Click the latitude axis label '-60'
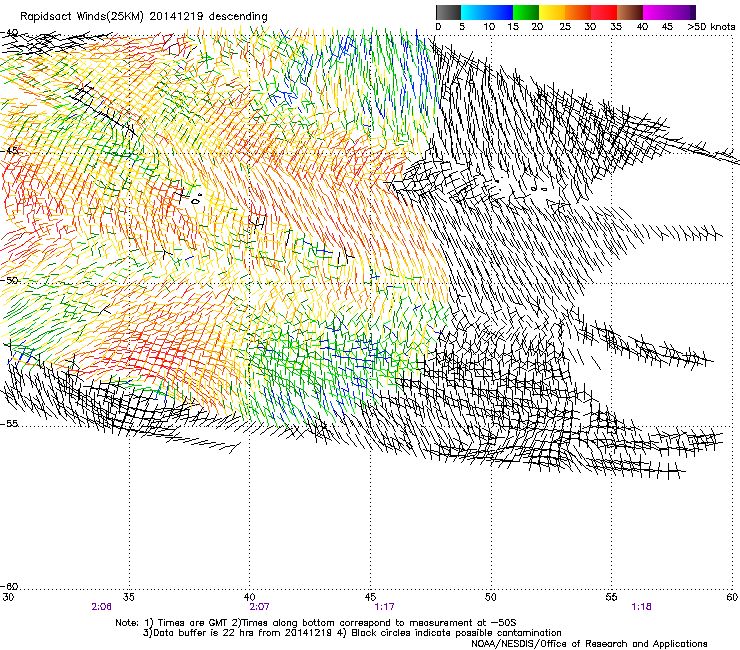This screenshot has height=650, width=740. (x=9, y=587)
